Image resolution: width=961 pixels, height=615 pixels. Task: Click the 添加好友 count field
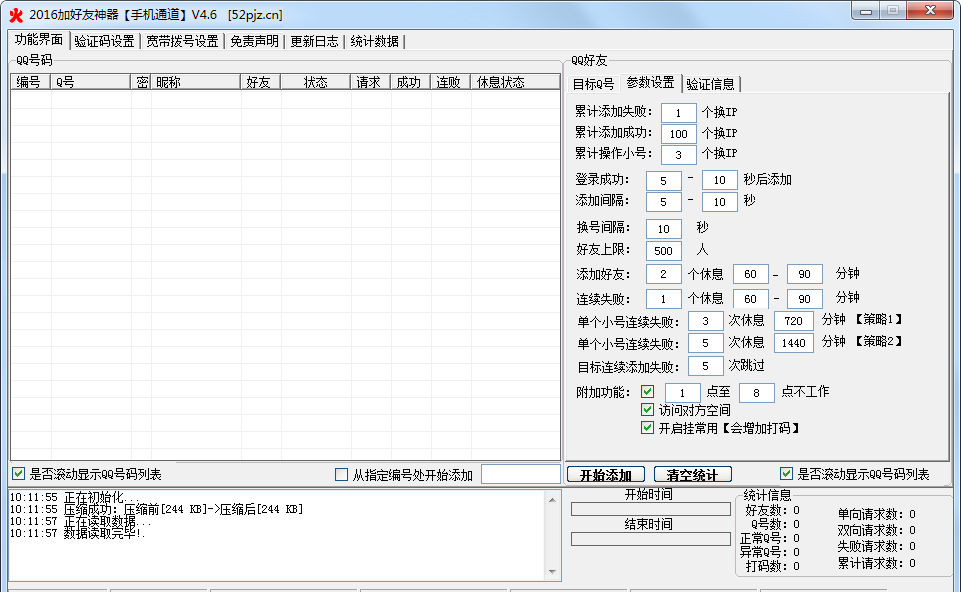(663, 274)
